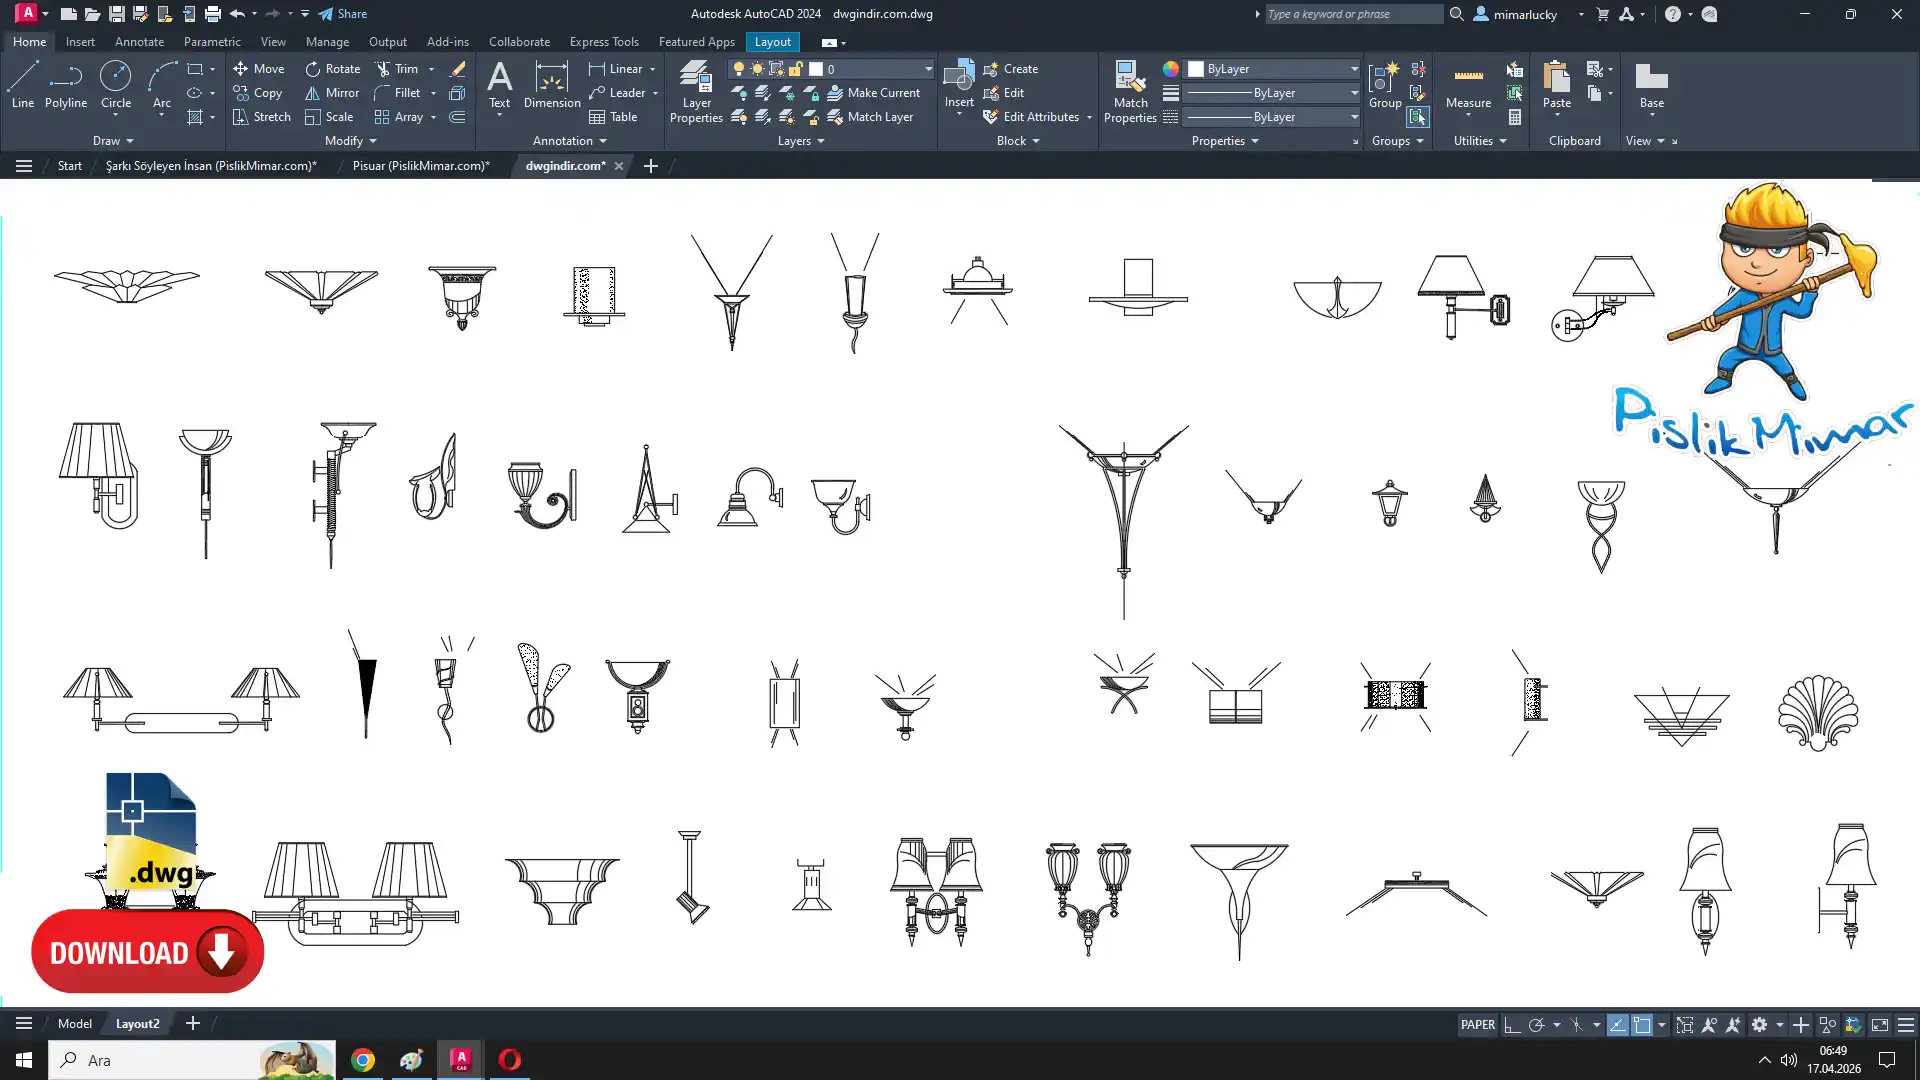The image size is (1920, 1080).
Task: Open the layer name dropdown list
Action: click(928, 69)
